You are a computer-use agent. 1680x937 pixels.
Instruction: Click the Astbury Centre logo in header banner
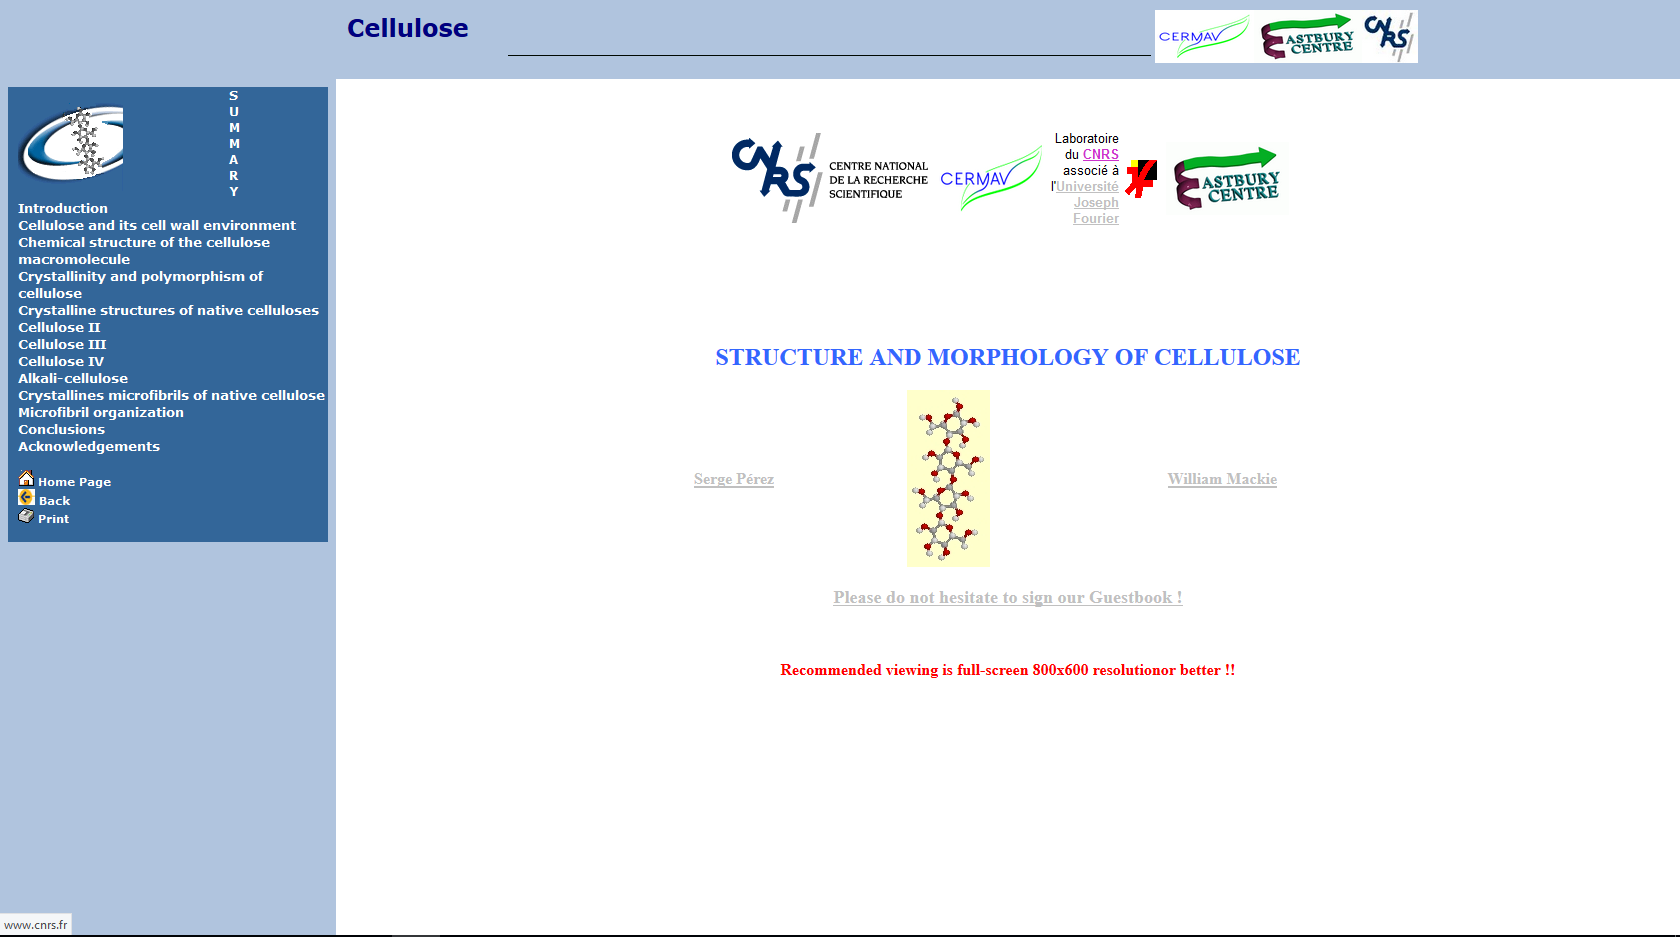[1307, 37]
